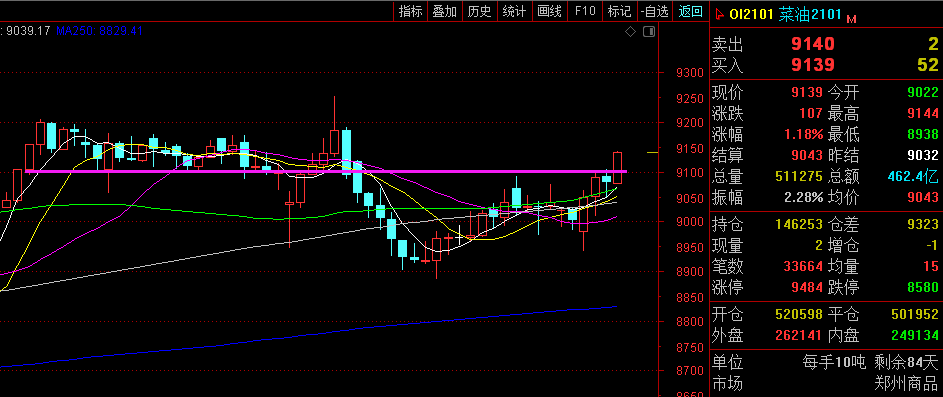Select the 历史 history toolbar item
This screenshot has height=397, width=943.
coord(479,11)
